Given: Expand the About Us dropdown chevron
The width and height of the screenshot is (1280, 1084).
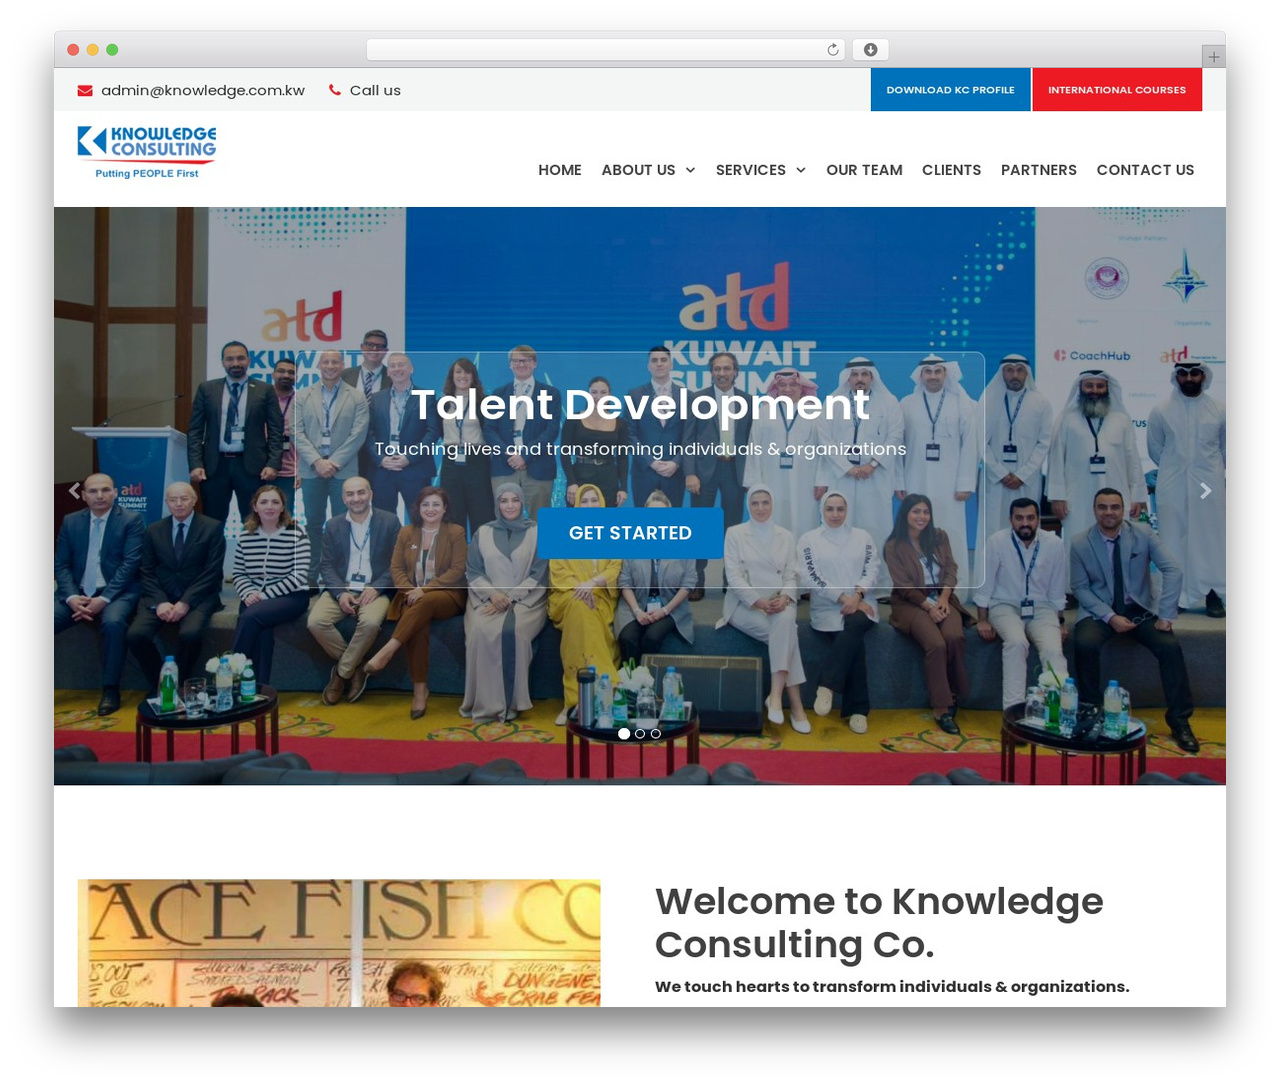Looking at the screenshot, I should (690, 171).
